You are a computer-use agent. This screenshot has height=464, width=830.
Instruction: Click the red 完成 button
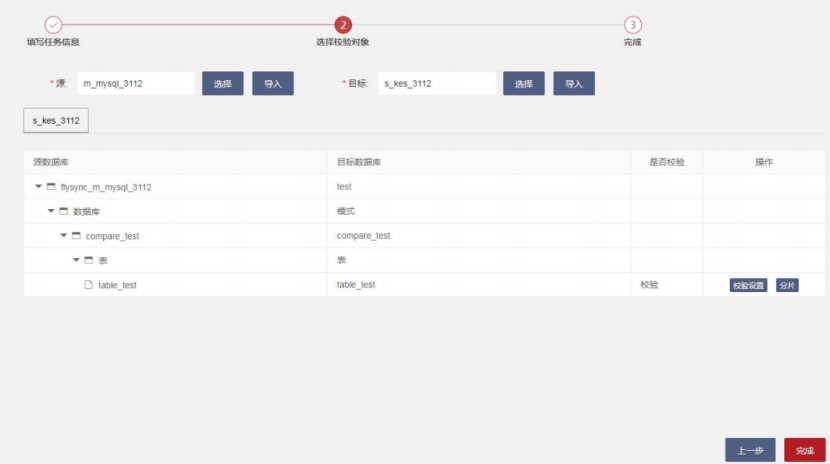805,450
